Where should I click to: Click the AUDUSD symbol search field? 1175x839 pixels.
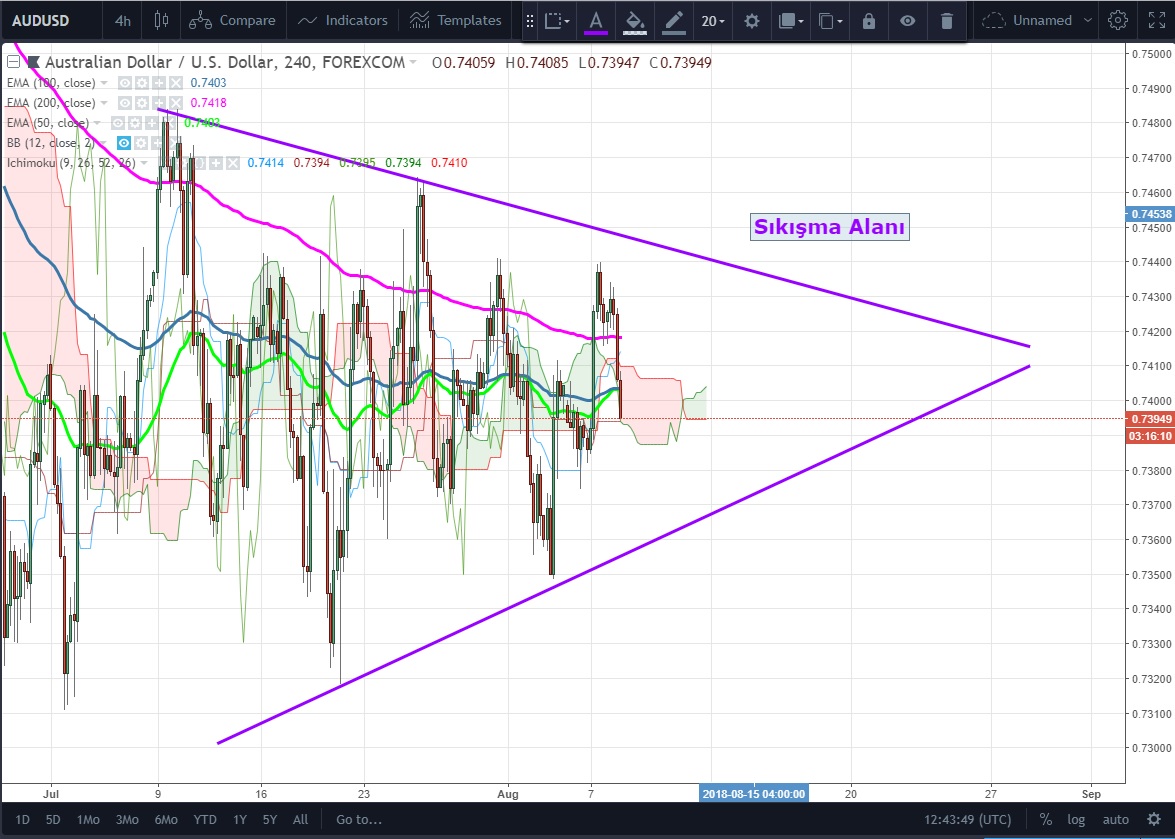[x=40, y=20]
